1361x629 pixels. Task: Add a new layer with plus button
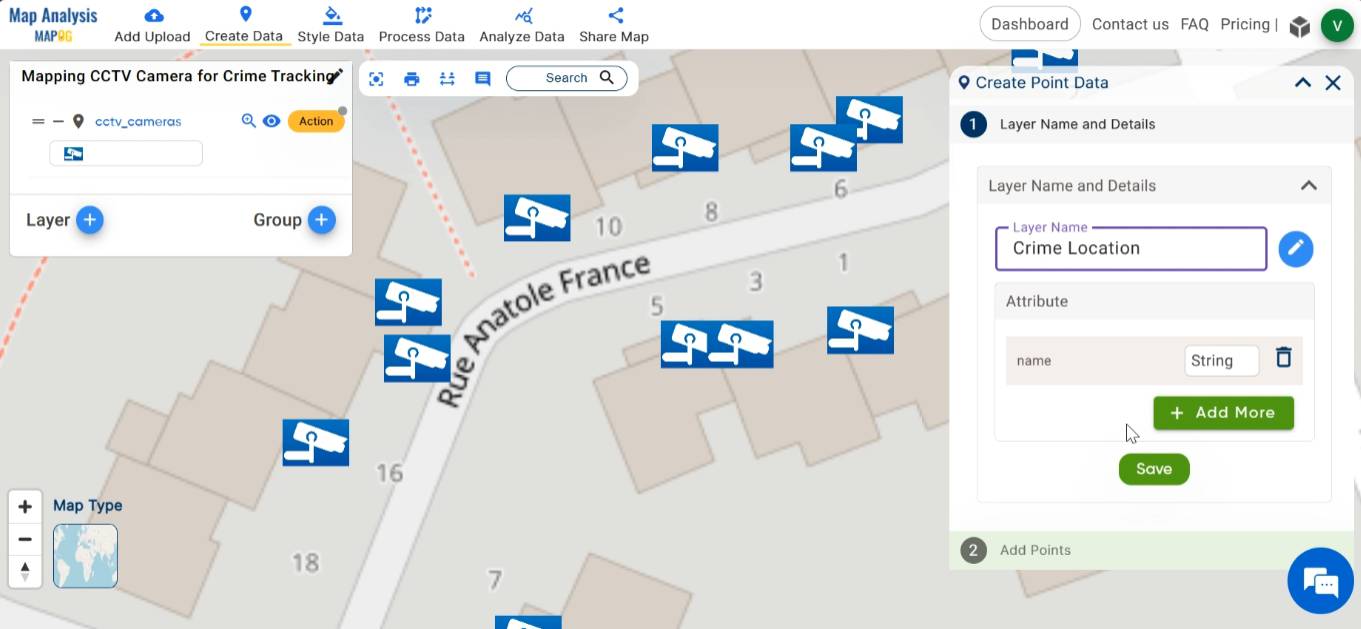90,220
